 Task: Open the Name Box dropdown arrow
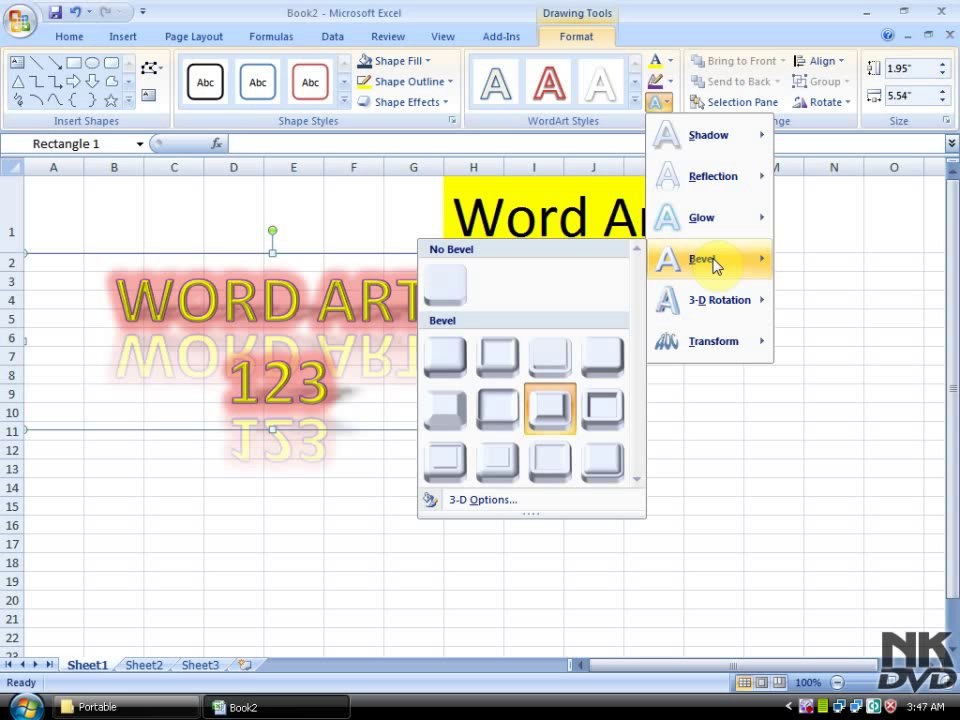pyautogui.click(x=140, y=144)
